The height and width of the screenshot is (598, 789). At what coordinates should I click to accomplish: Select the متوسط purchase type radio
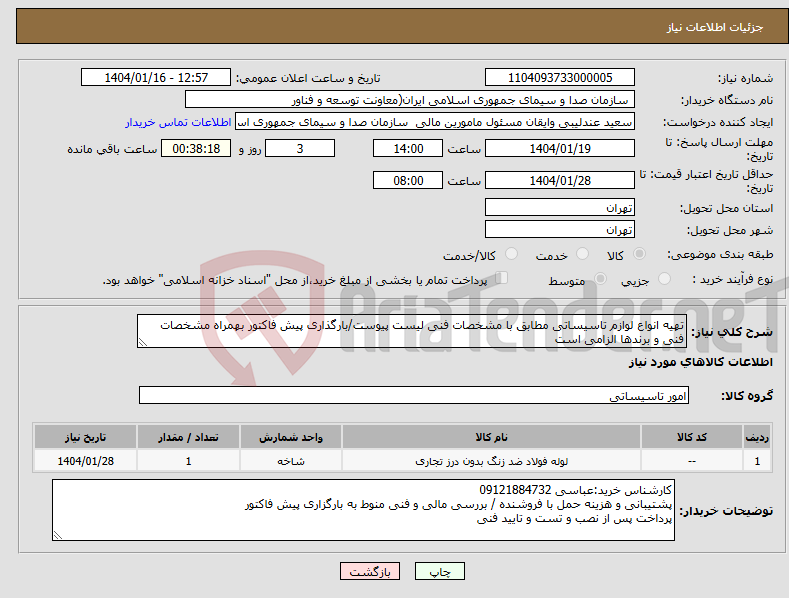click(x=600, y=278)
